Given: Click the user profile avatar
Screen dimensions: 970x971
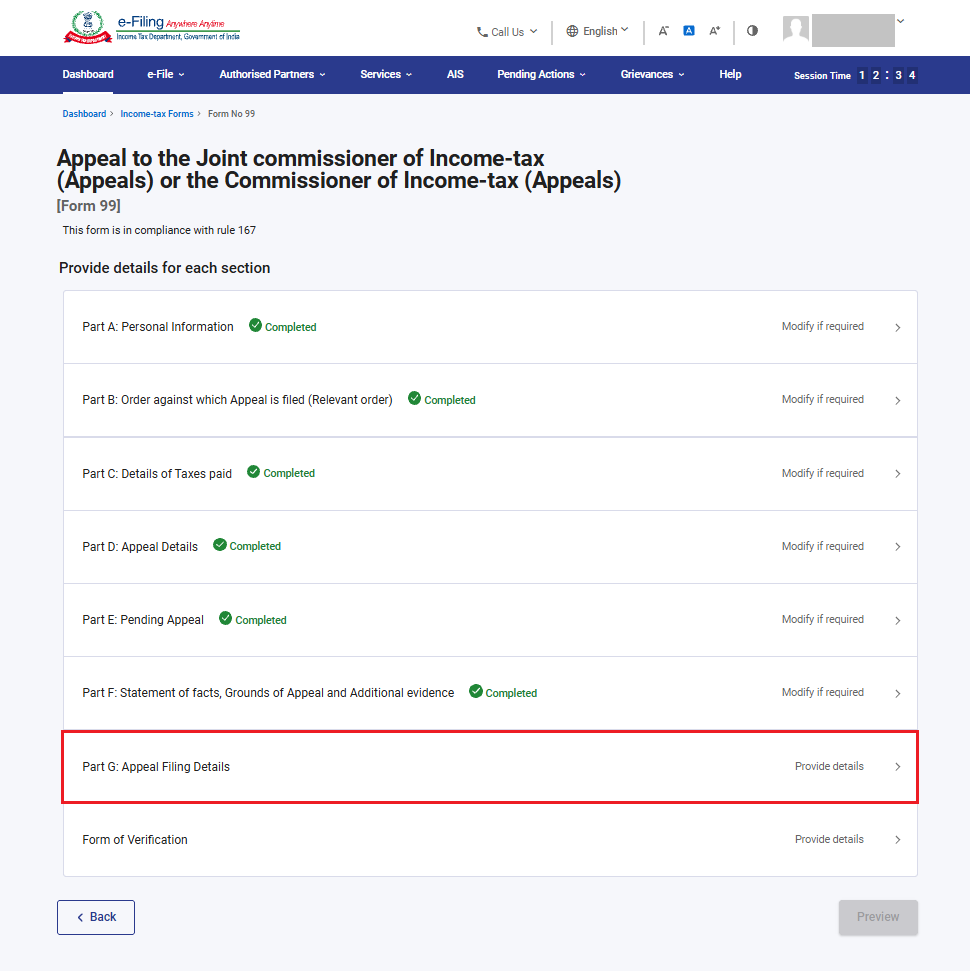Looking at the screenshot, I should pos(796,29).
